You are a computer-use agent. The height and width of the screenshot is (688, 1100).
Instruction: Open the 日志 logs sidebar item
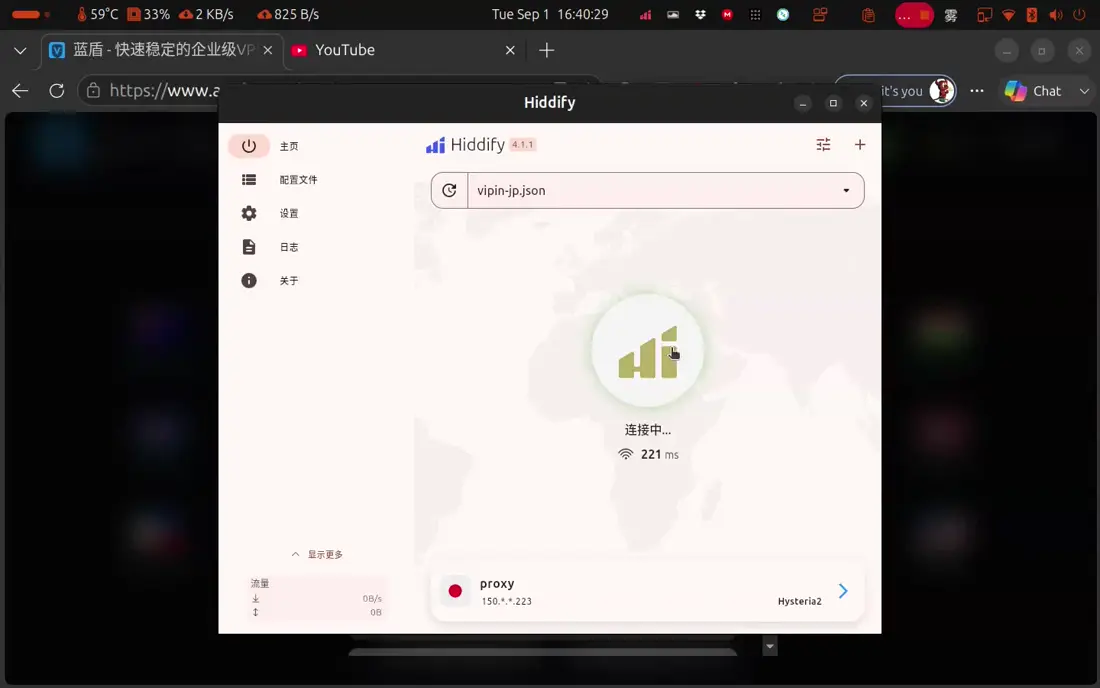click(x=270, y=247)
